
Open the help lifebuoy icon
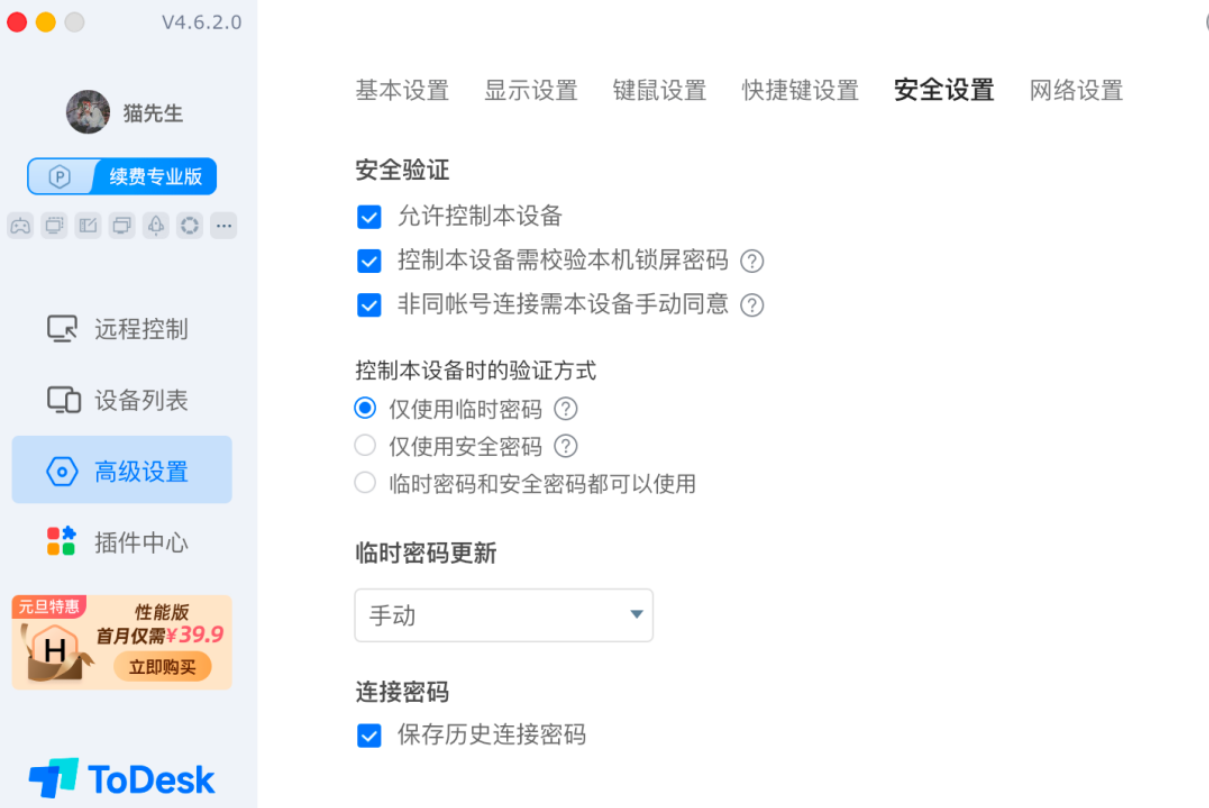pos(188,225)
